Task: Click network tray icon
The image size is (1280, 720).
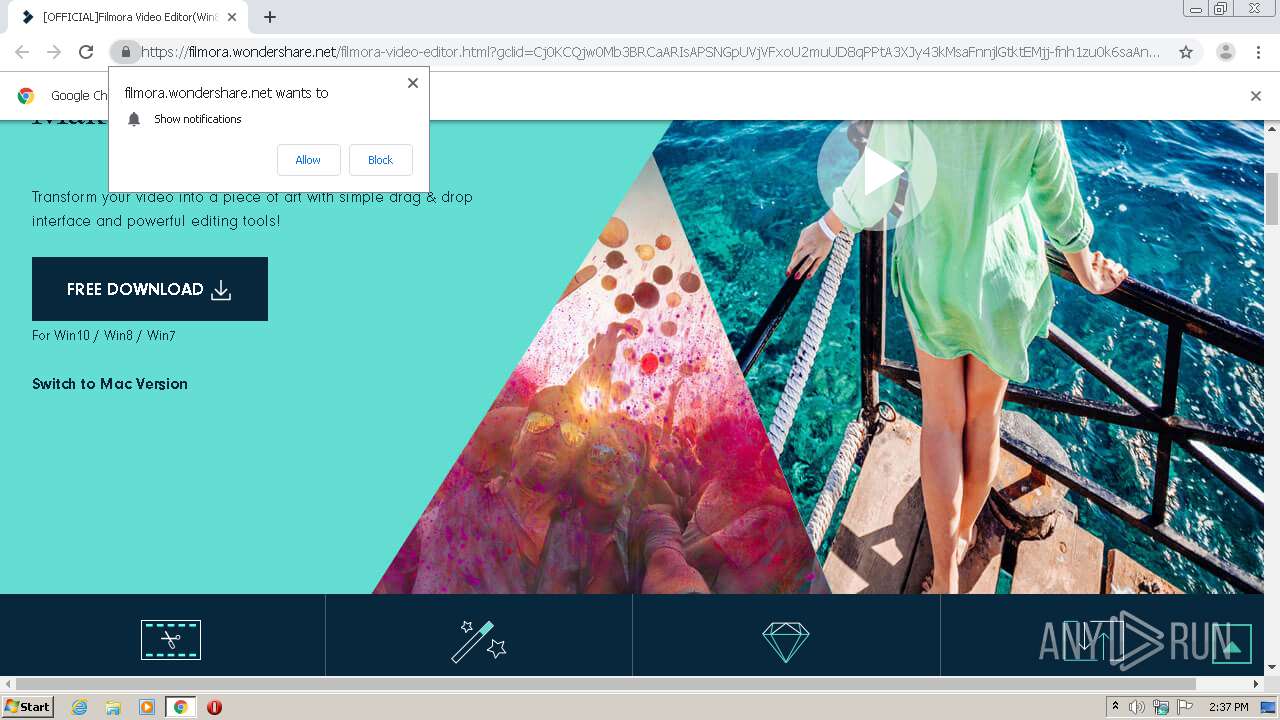Action: 1161,707
